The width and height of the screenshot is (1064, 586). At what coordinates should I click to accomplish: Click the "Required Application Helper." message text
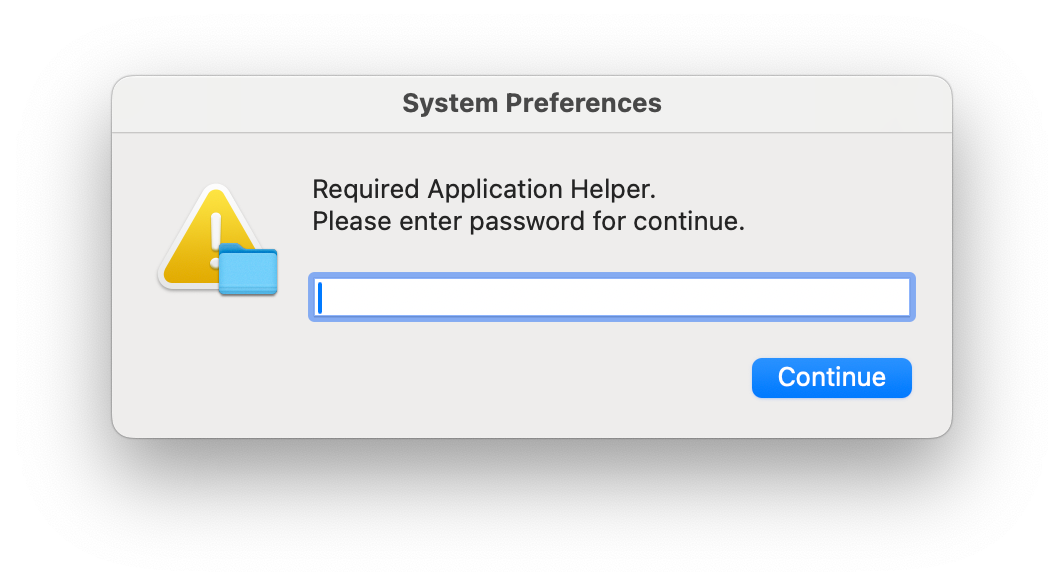click(x=484, y=189)
